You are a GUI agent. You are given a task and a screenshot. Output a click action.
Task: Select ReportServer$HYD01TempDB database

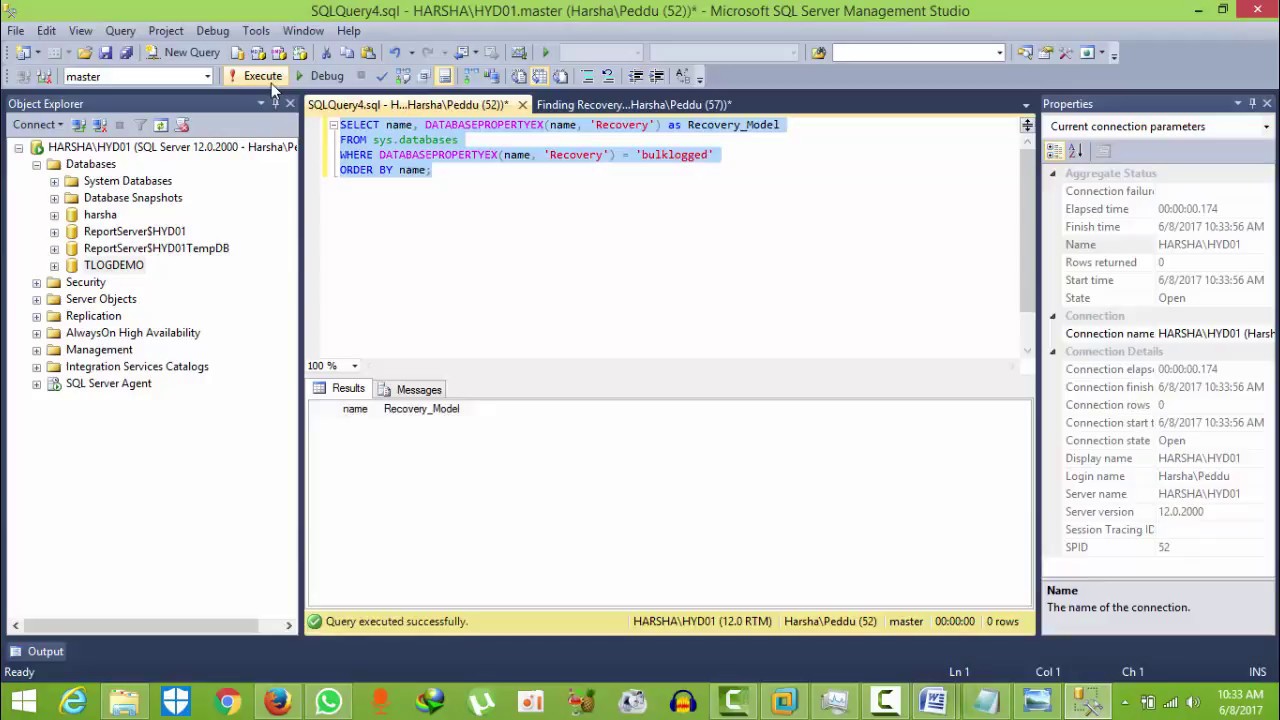pos(156,249)
